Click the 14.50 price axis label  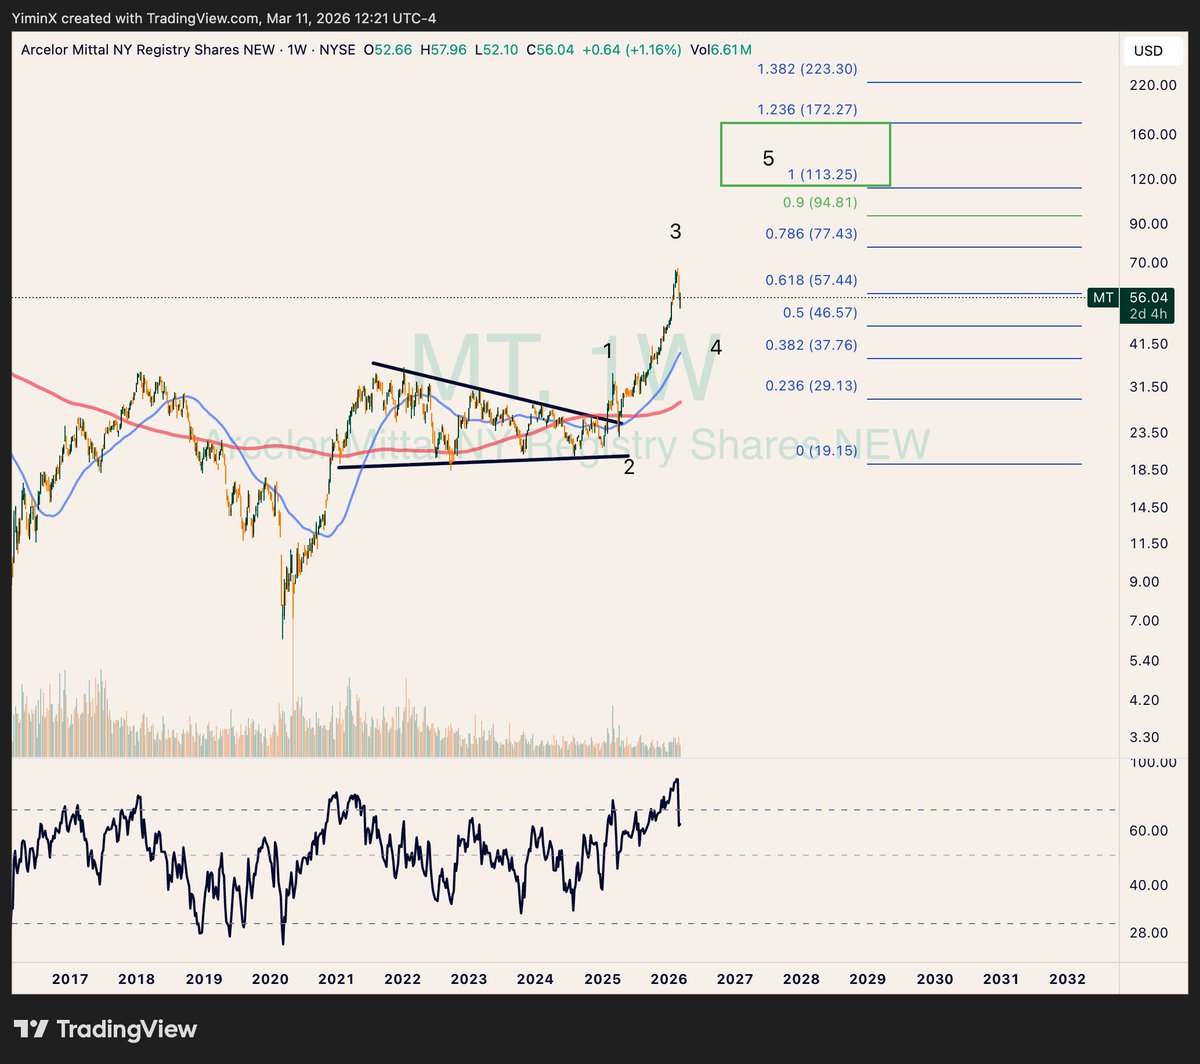point(1148,507)
